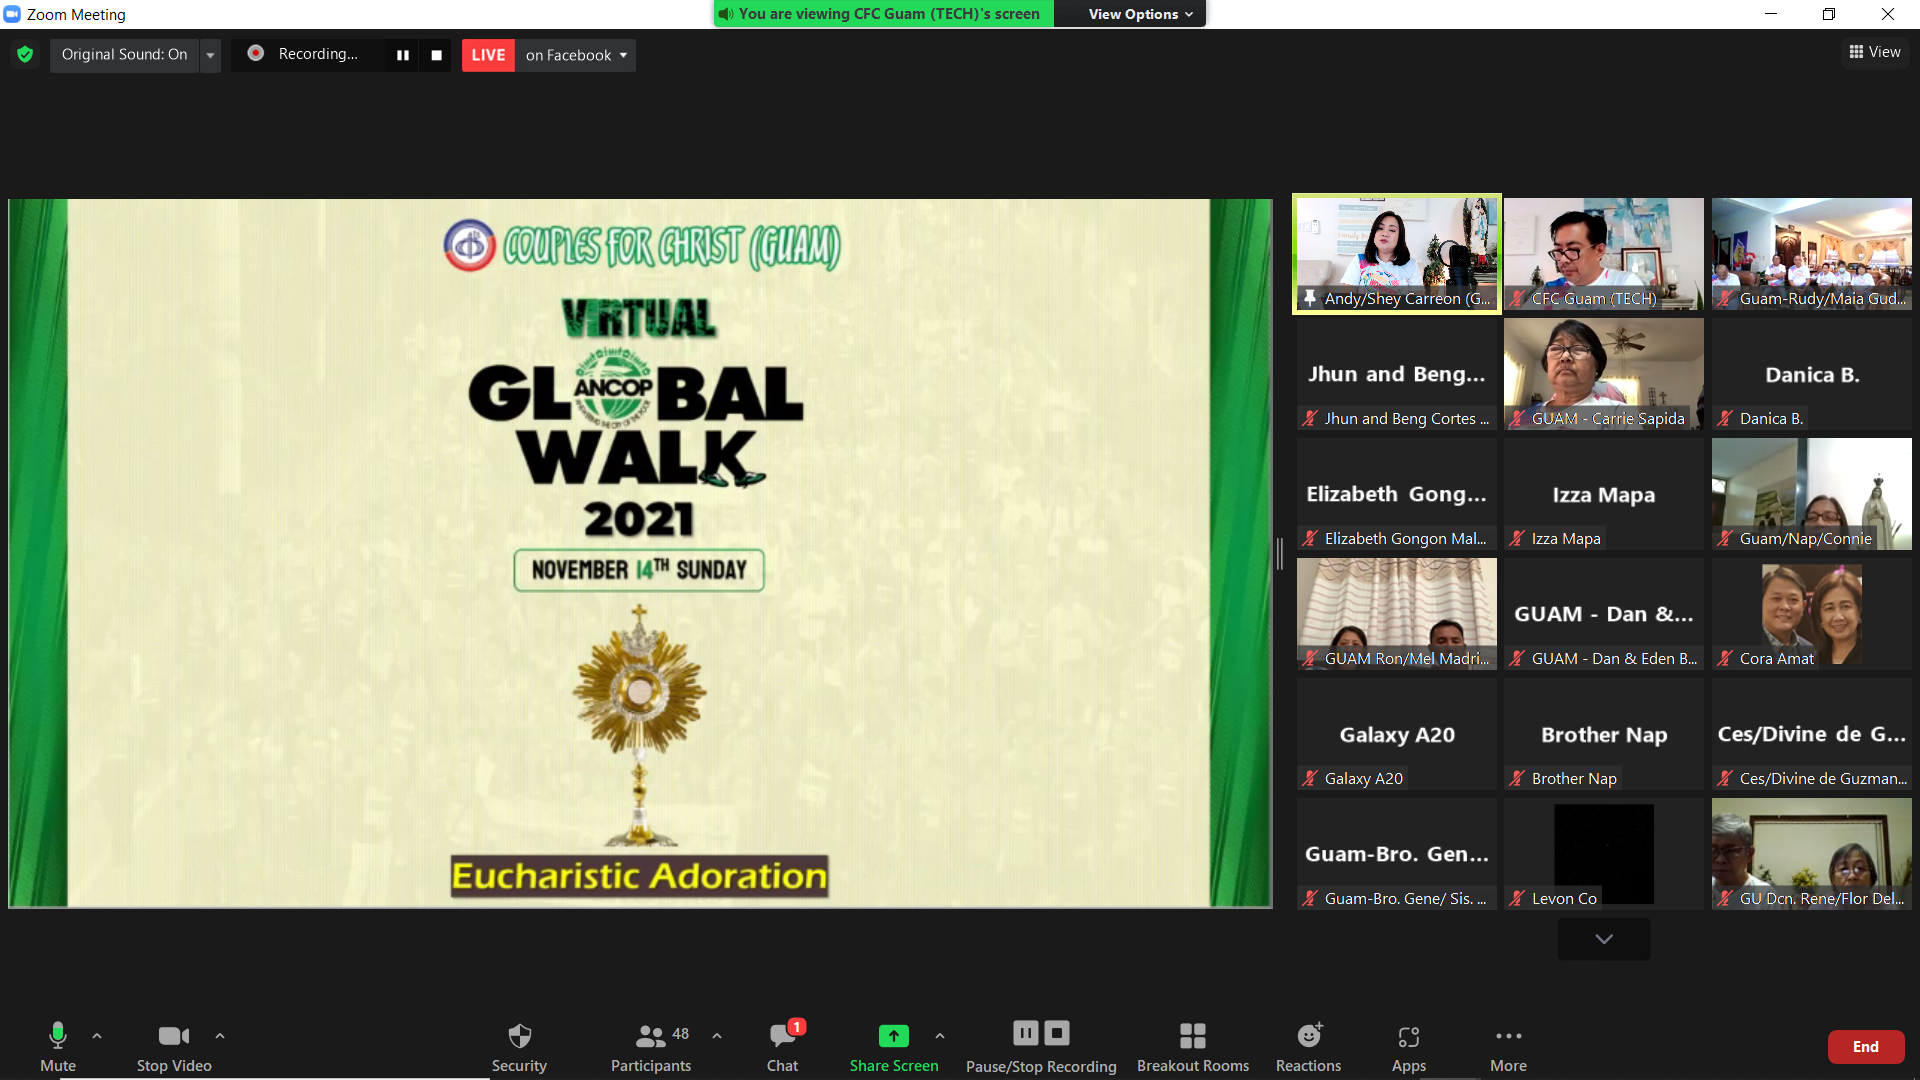Viewport: 1920px width, 1080px height.
Task: Click muted mic icon on Brother Nap
Action: pos(1517,778)
